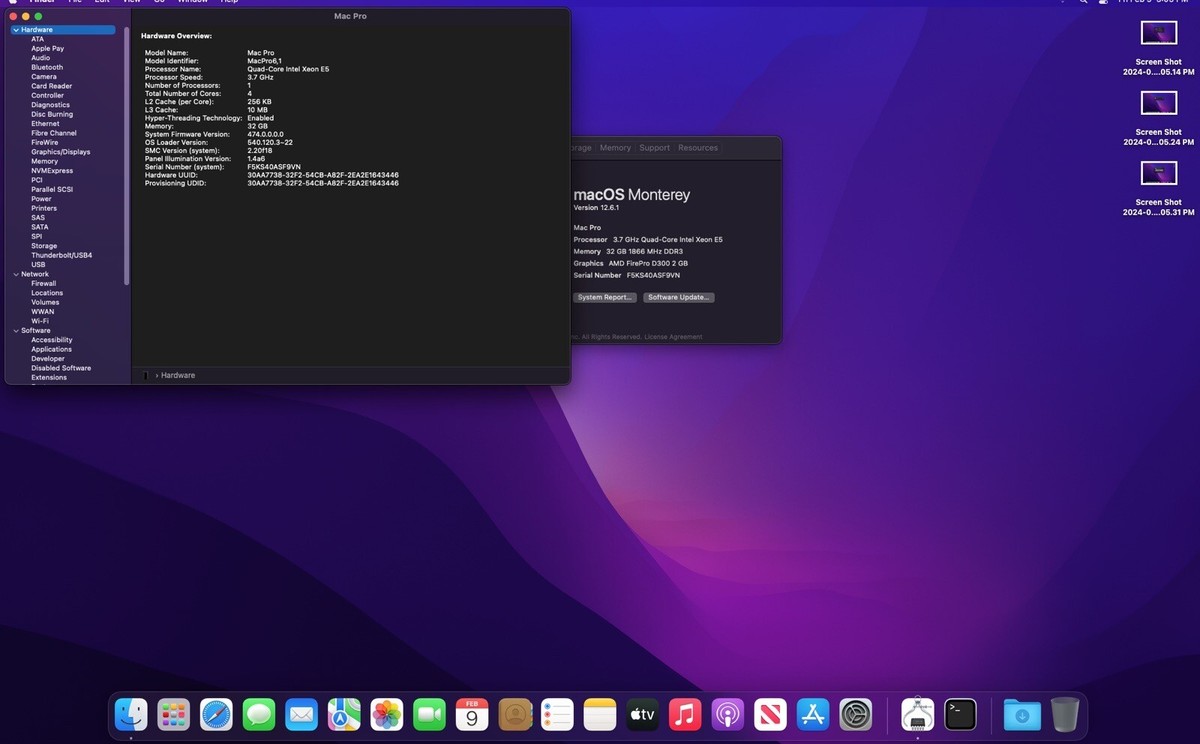
Task: Select Camera in the sidebar
Action: pos(44,77)
